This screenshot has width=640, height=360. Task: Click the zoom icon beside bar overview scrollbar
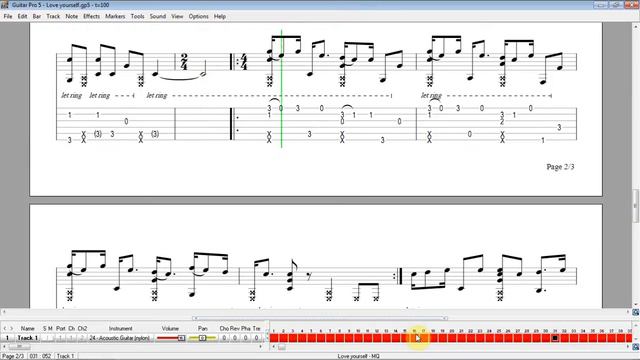click(636, 347)
